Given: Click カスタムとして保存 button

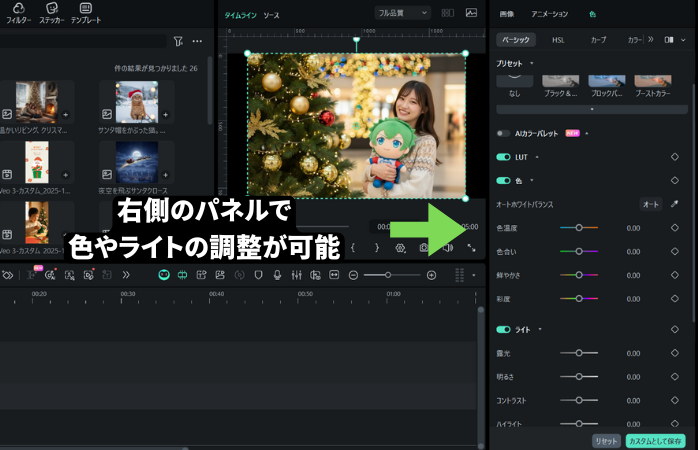Looking at the screenshot, I should pyautogui.click(x=655, y=441).
